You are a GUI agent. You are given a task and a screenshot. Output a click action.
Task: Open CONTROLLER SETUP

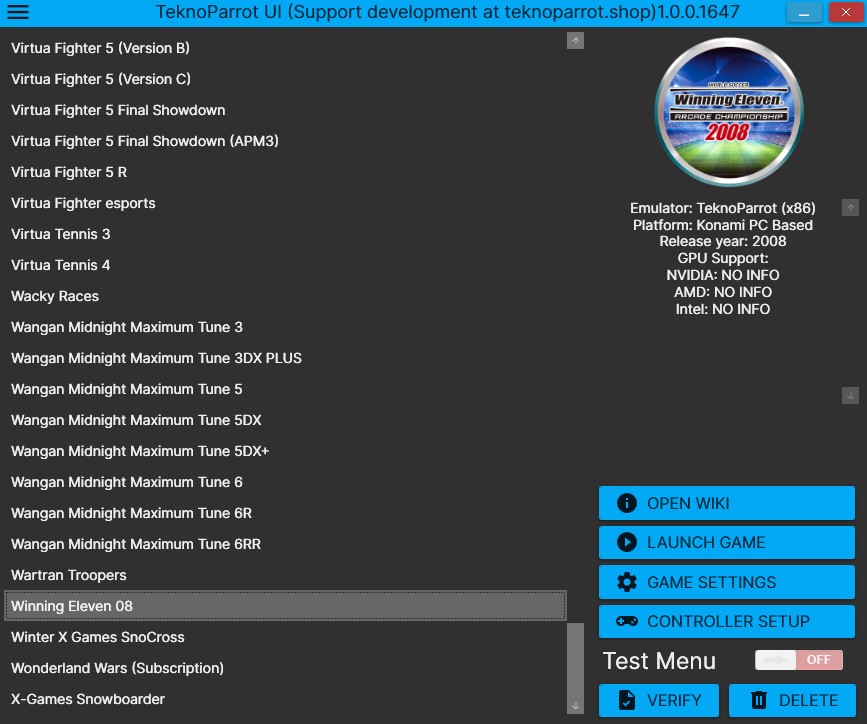[727, 622]
